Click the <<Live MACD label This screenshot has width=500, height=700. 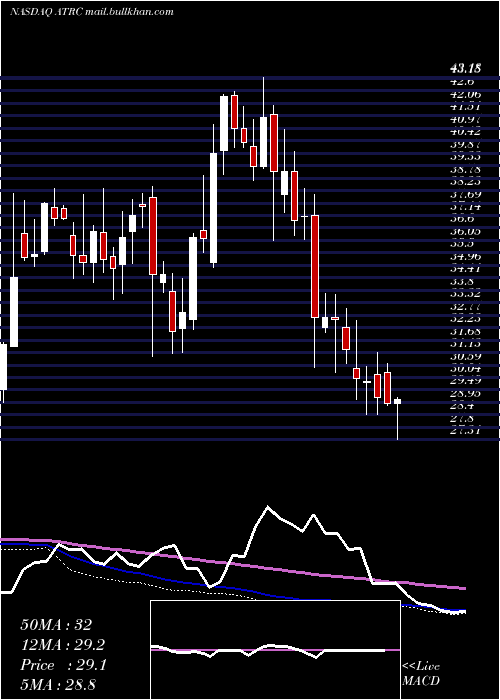click(421, 674)
